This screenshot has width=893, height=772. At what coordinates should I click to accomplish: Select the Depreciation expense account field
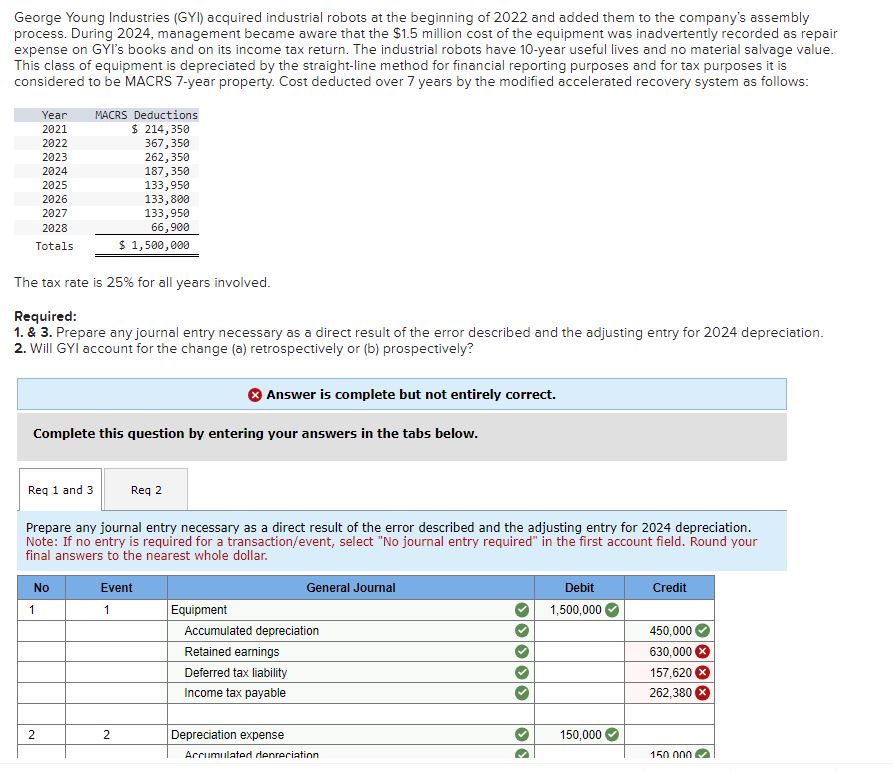coord(351,734)
